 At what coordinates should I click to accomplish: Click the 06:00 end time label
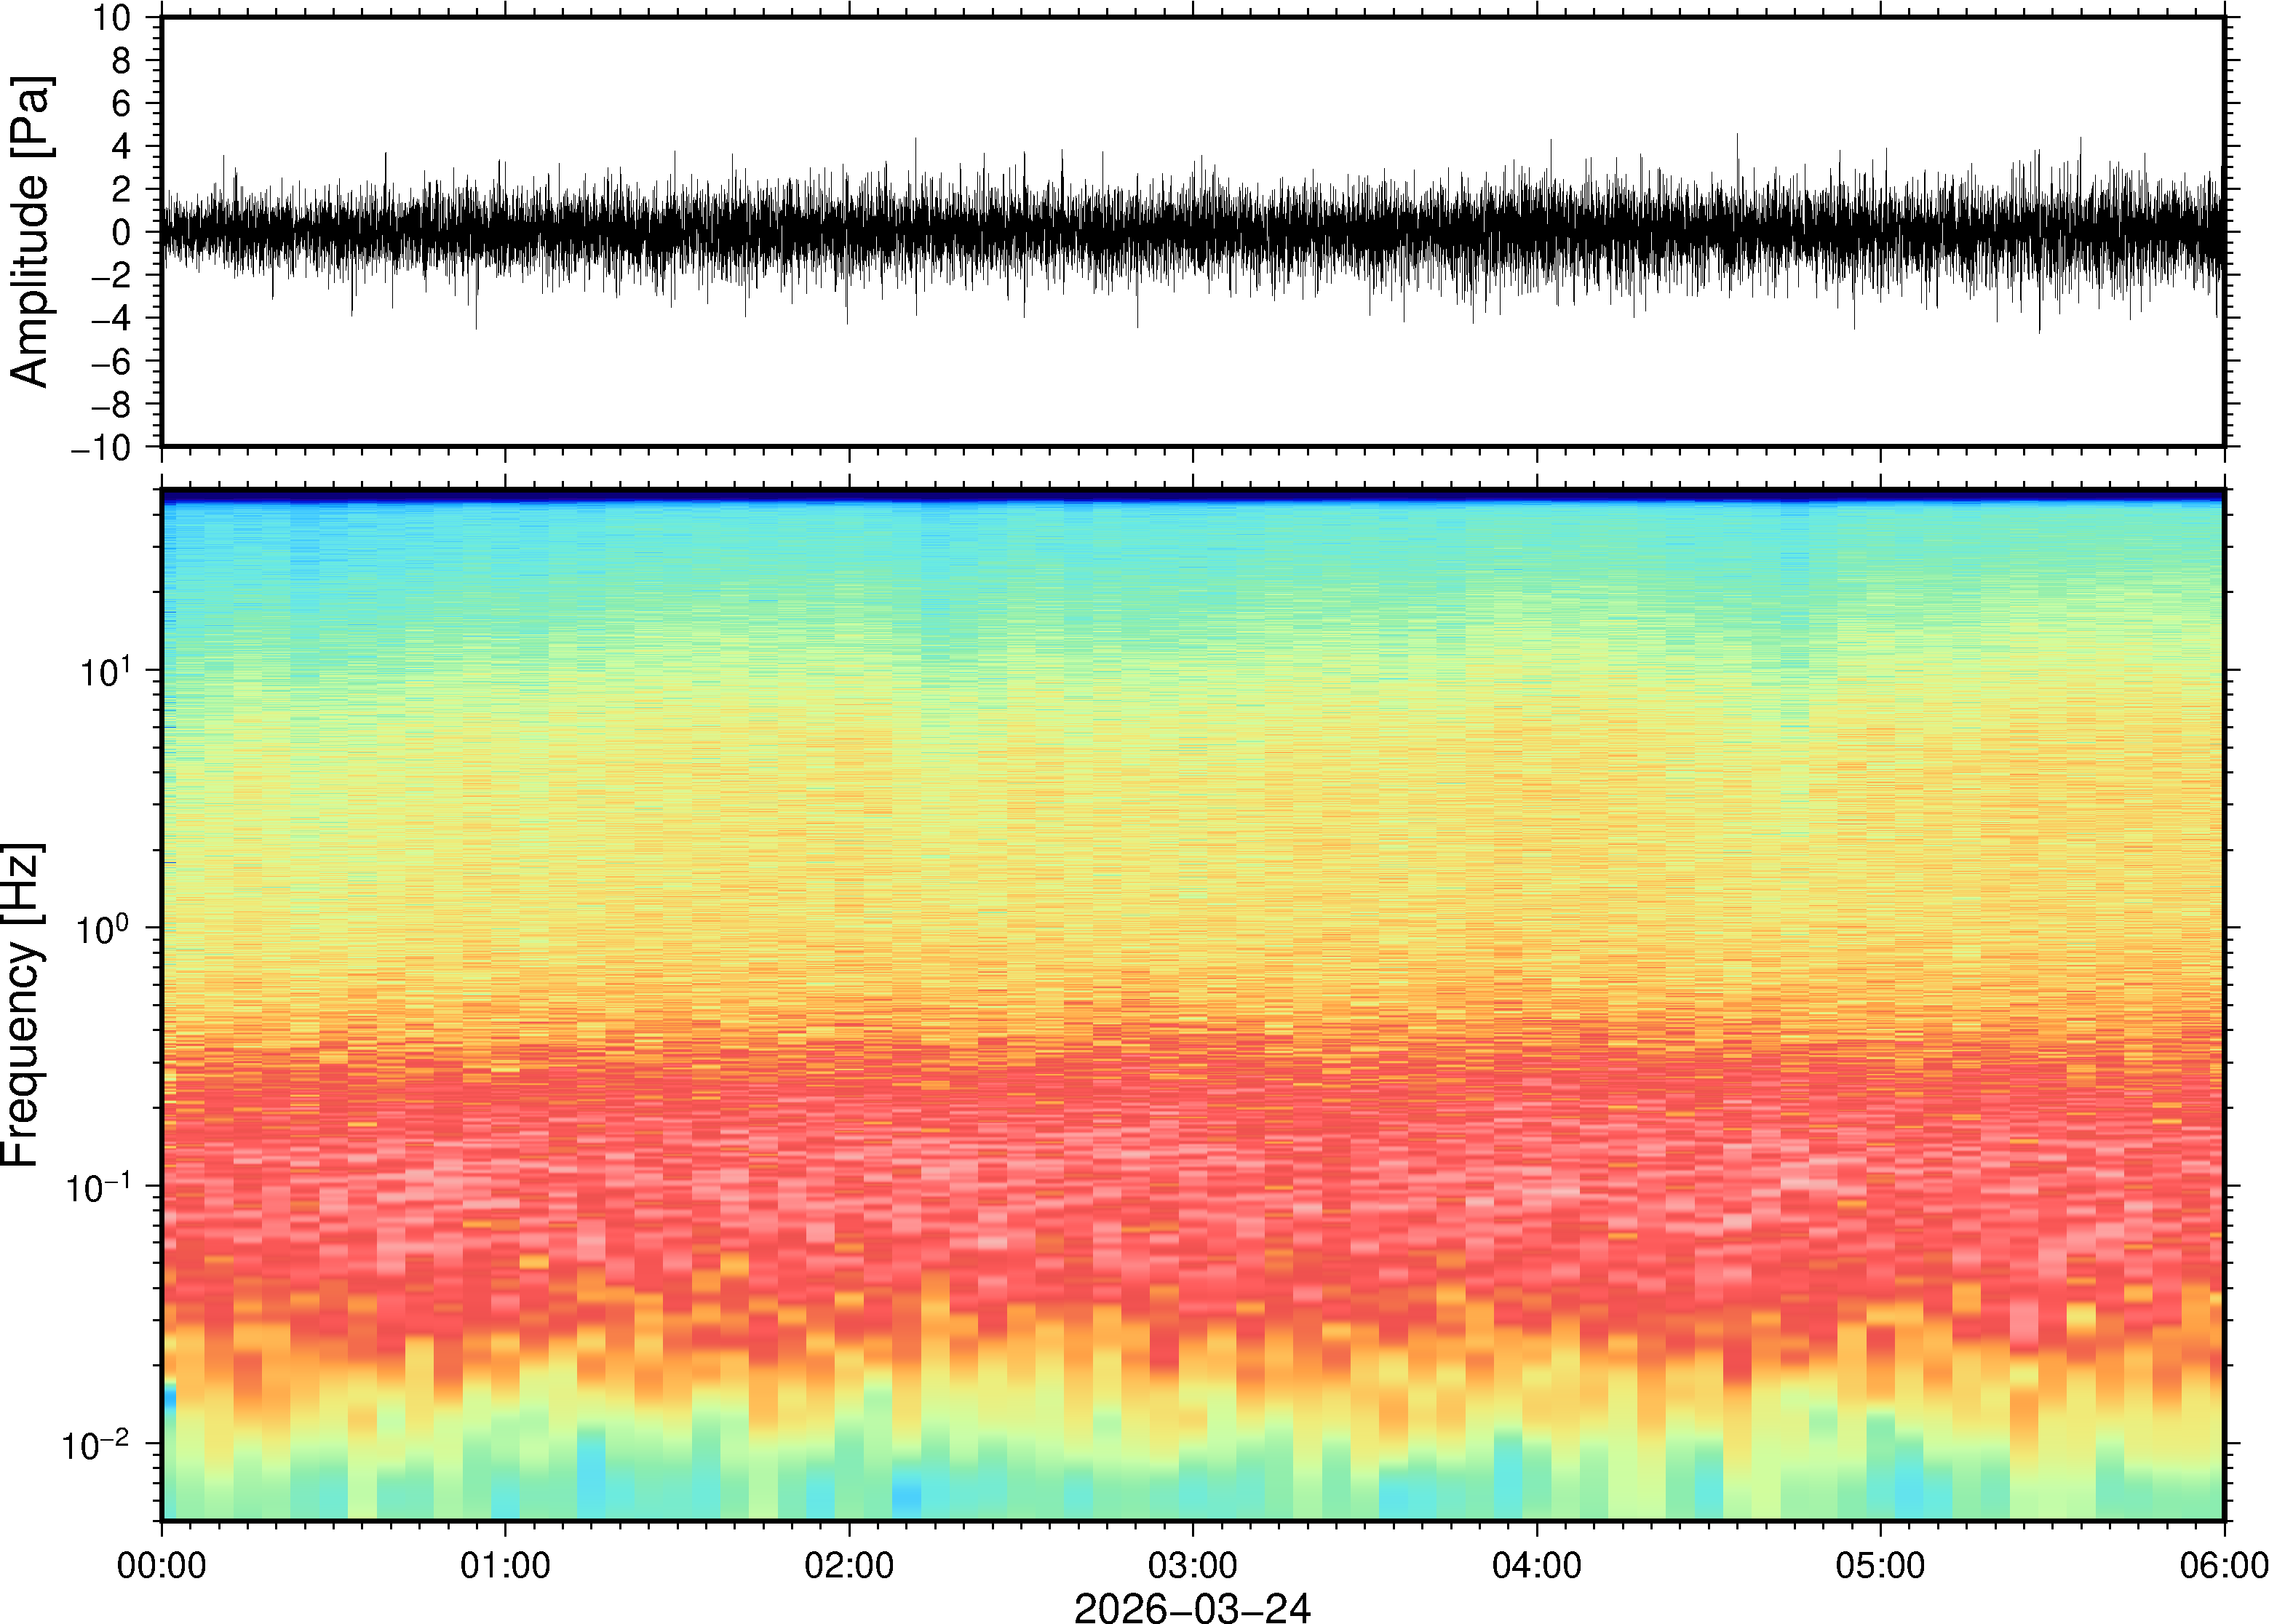pos(2223,1565)
